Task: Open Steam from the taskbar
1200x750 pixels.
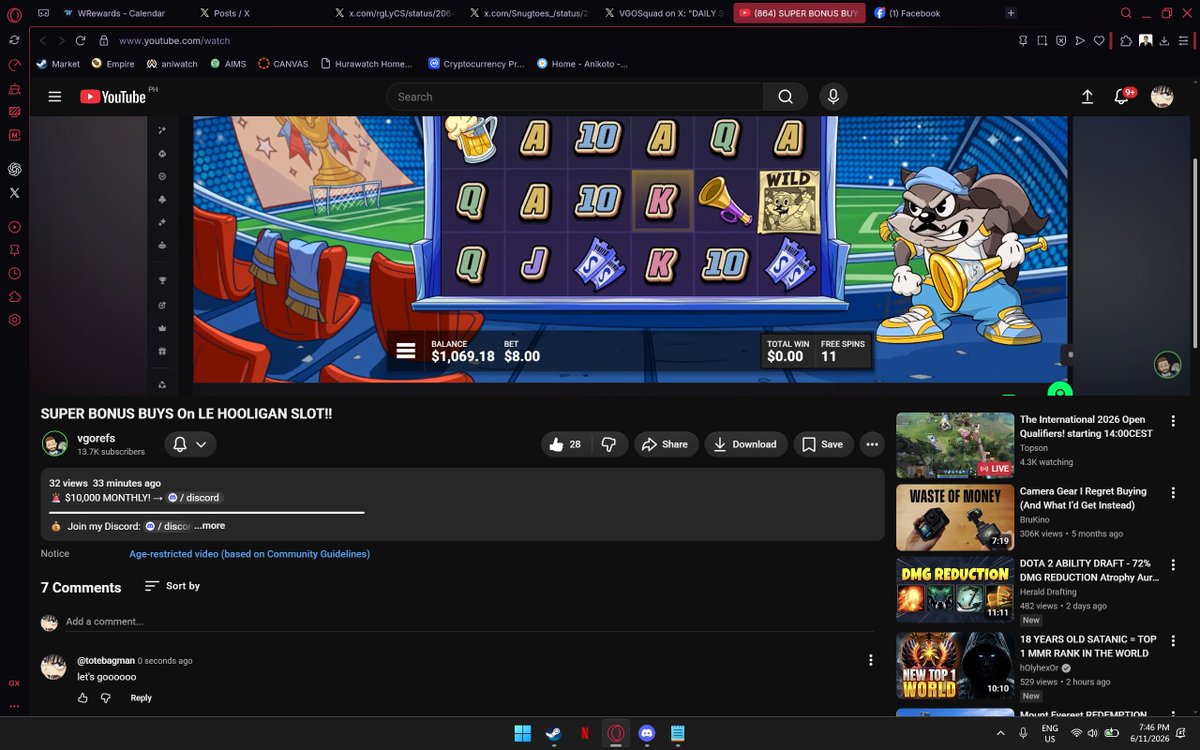Action: 553,734
